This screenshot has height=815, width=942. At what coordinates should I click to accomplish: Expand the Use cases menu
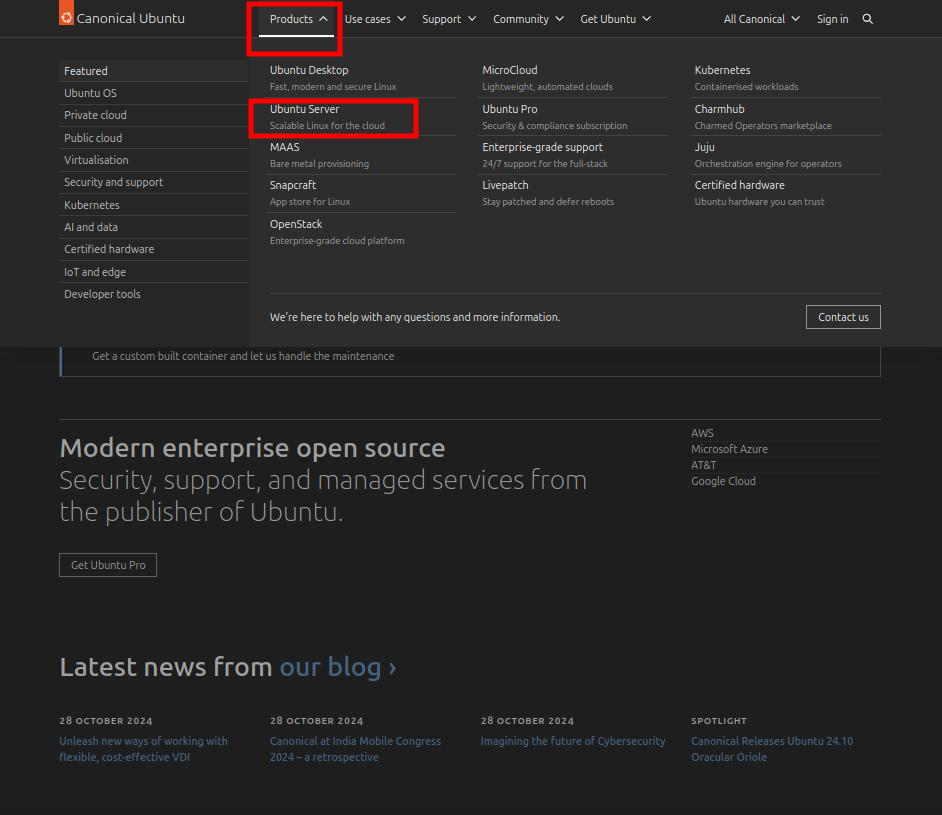tap(375, 19)
